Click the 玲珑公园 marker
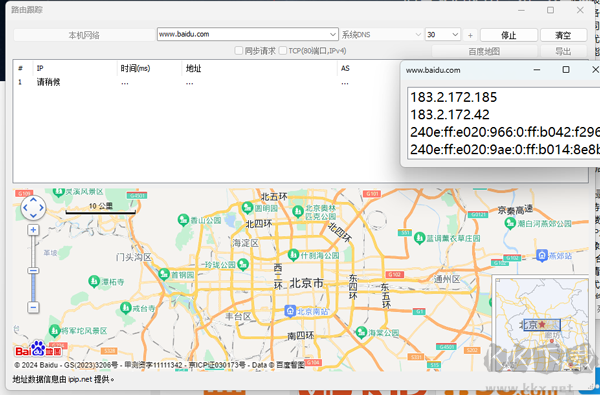Screen dimensions: 600x395 tap(243, 264)
